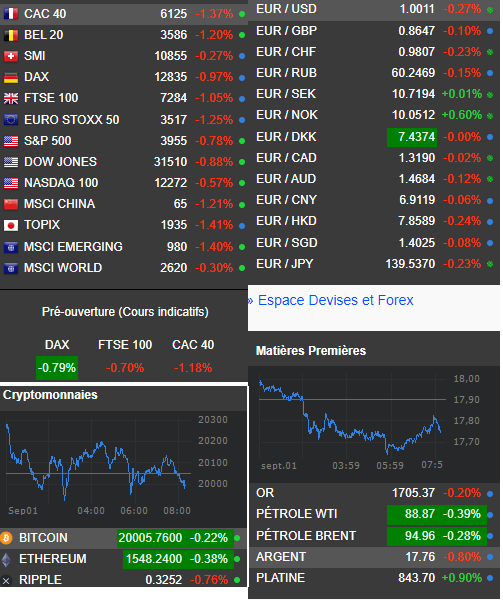The width and height of the screenshot is (503, 600).
Task: Select the BITCOIN row
Action: coord(123,538)
